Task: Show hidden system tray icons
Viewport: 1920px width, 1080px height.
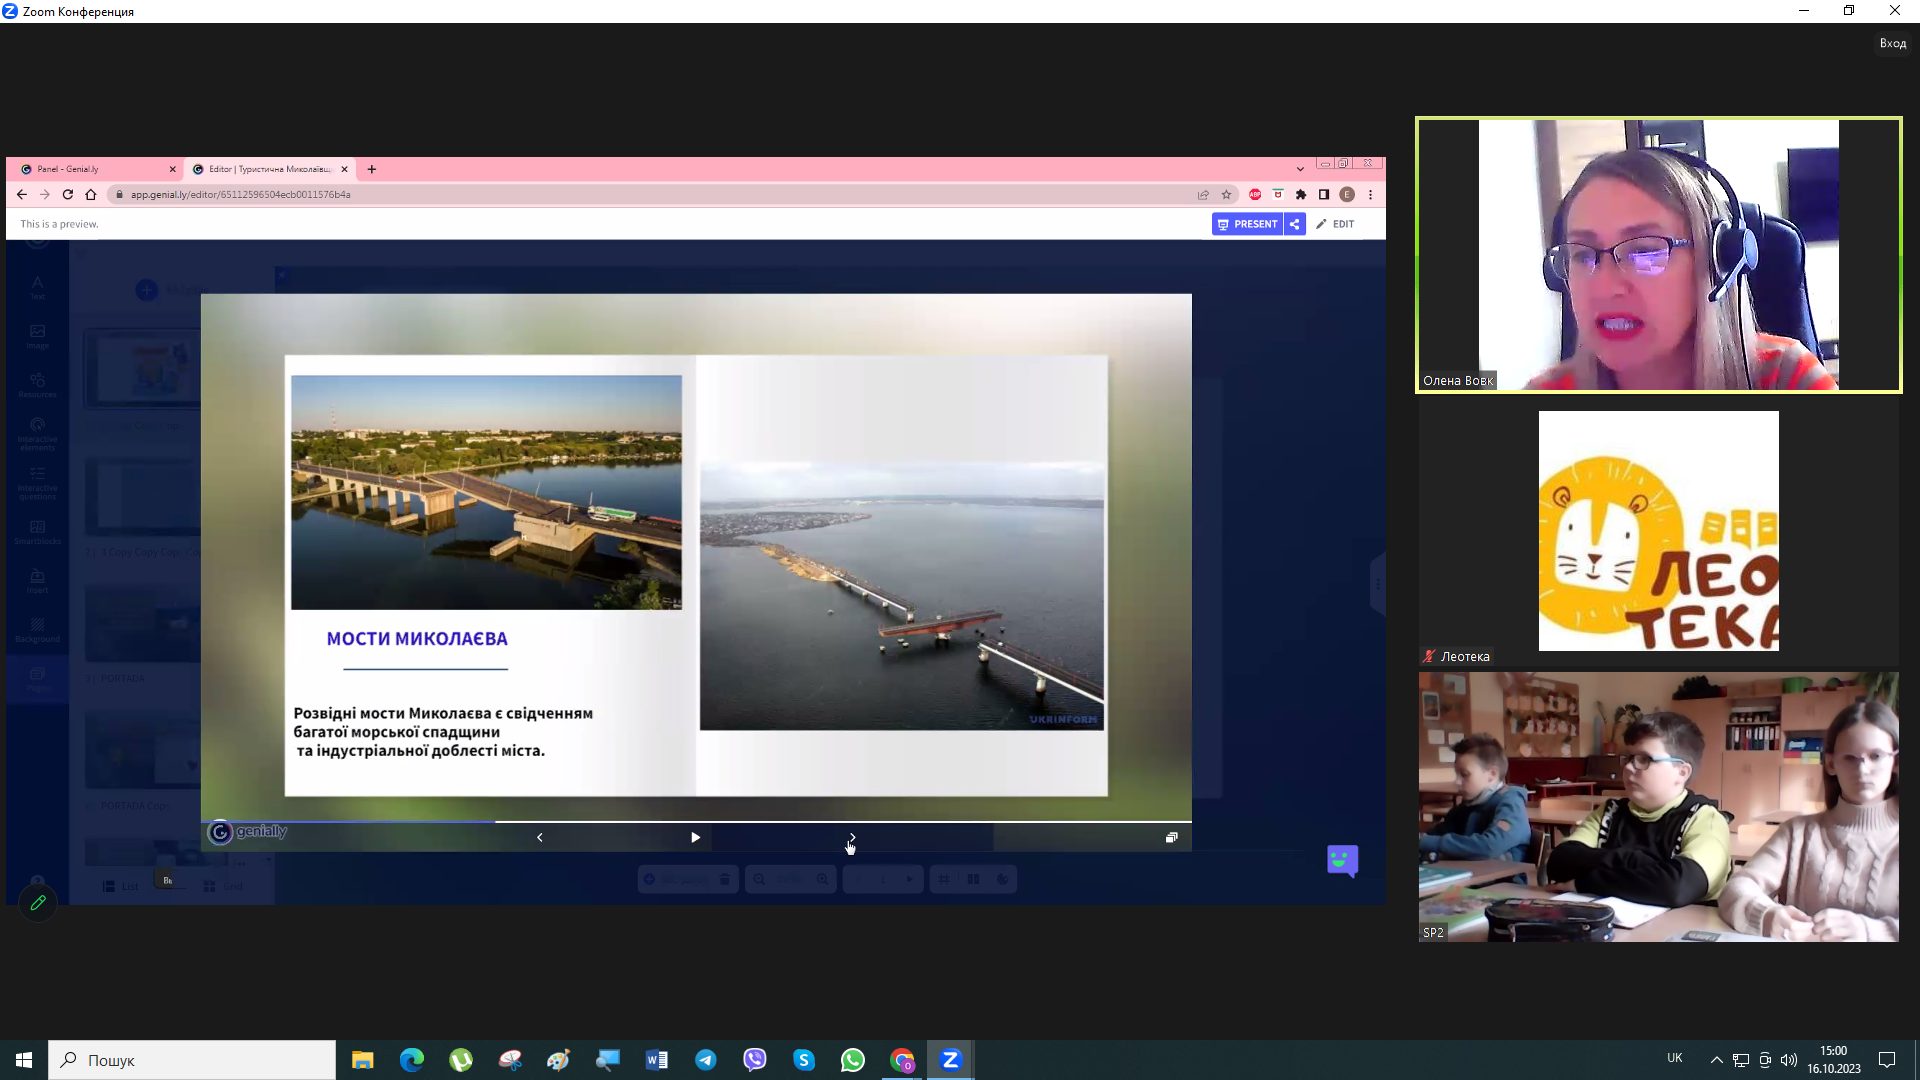Action: pos(1716,1060)
